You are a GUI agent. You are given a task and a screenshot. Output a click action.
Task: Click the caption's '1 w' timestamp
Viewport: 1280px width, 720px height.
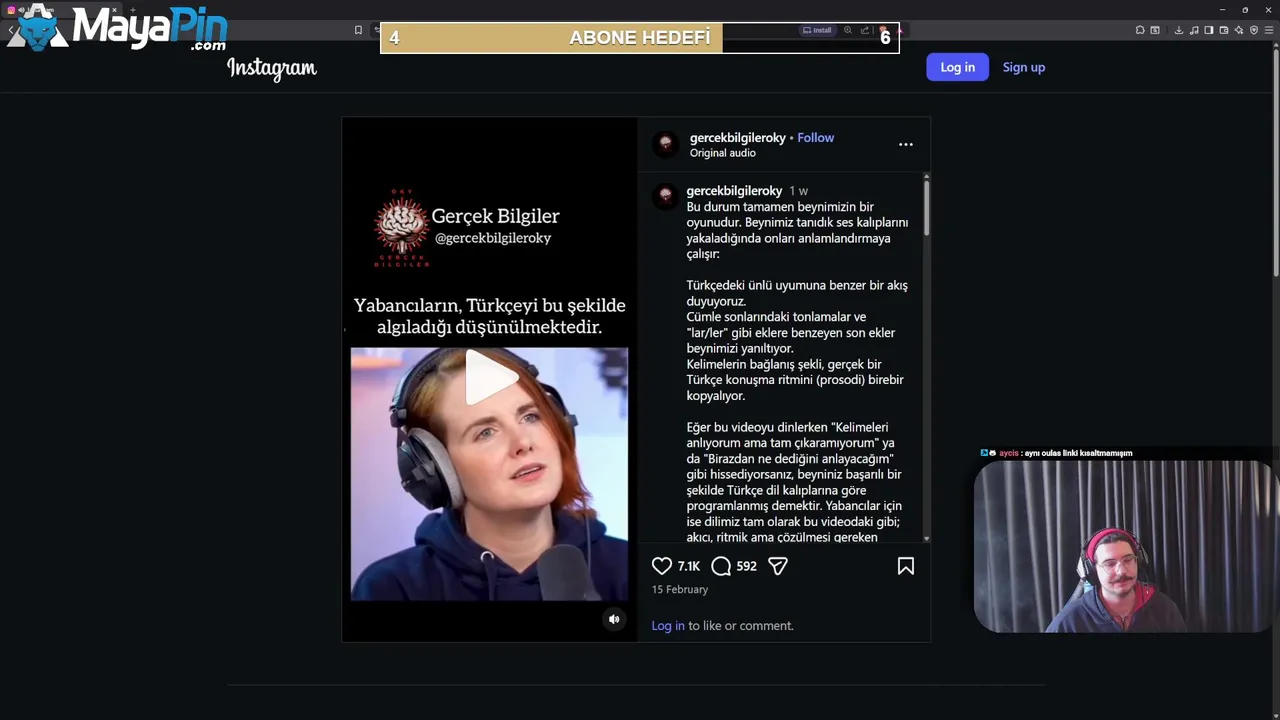pos(798,191)
